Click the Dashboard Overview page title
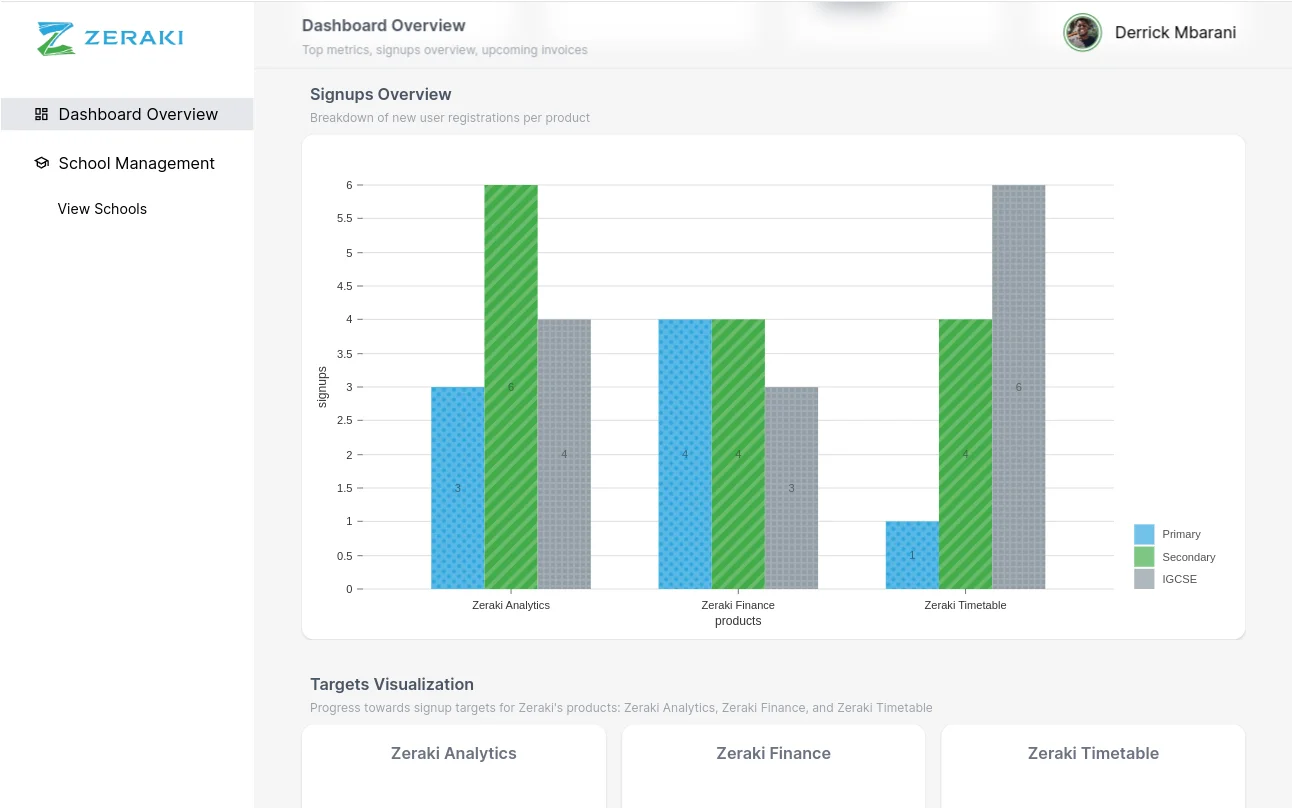The image size is (1292, 808). [384, 25]
